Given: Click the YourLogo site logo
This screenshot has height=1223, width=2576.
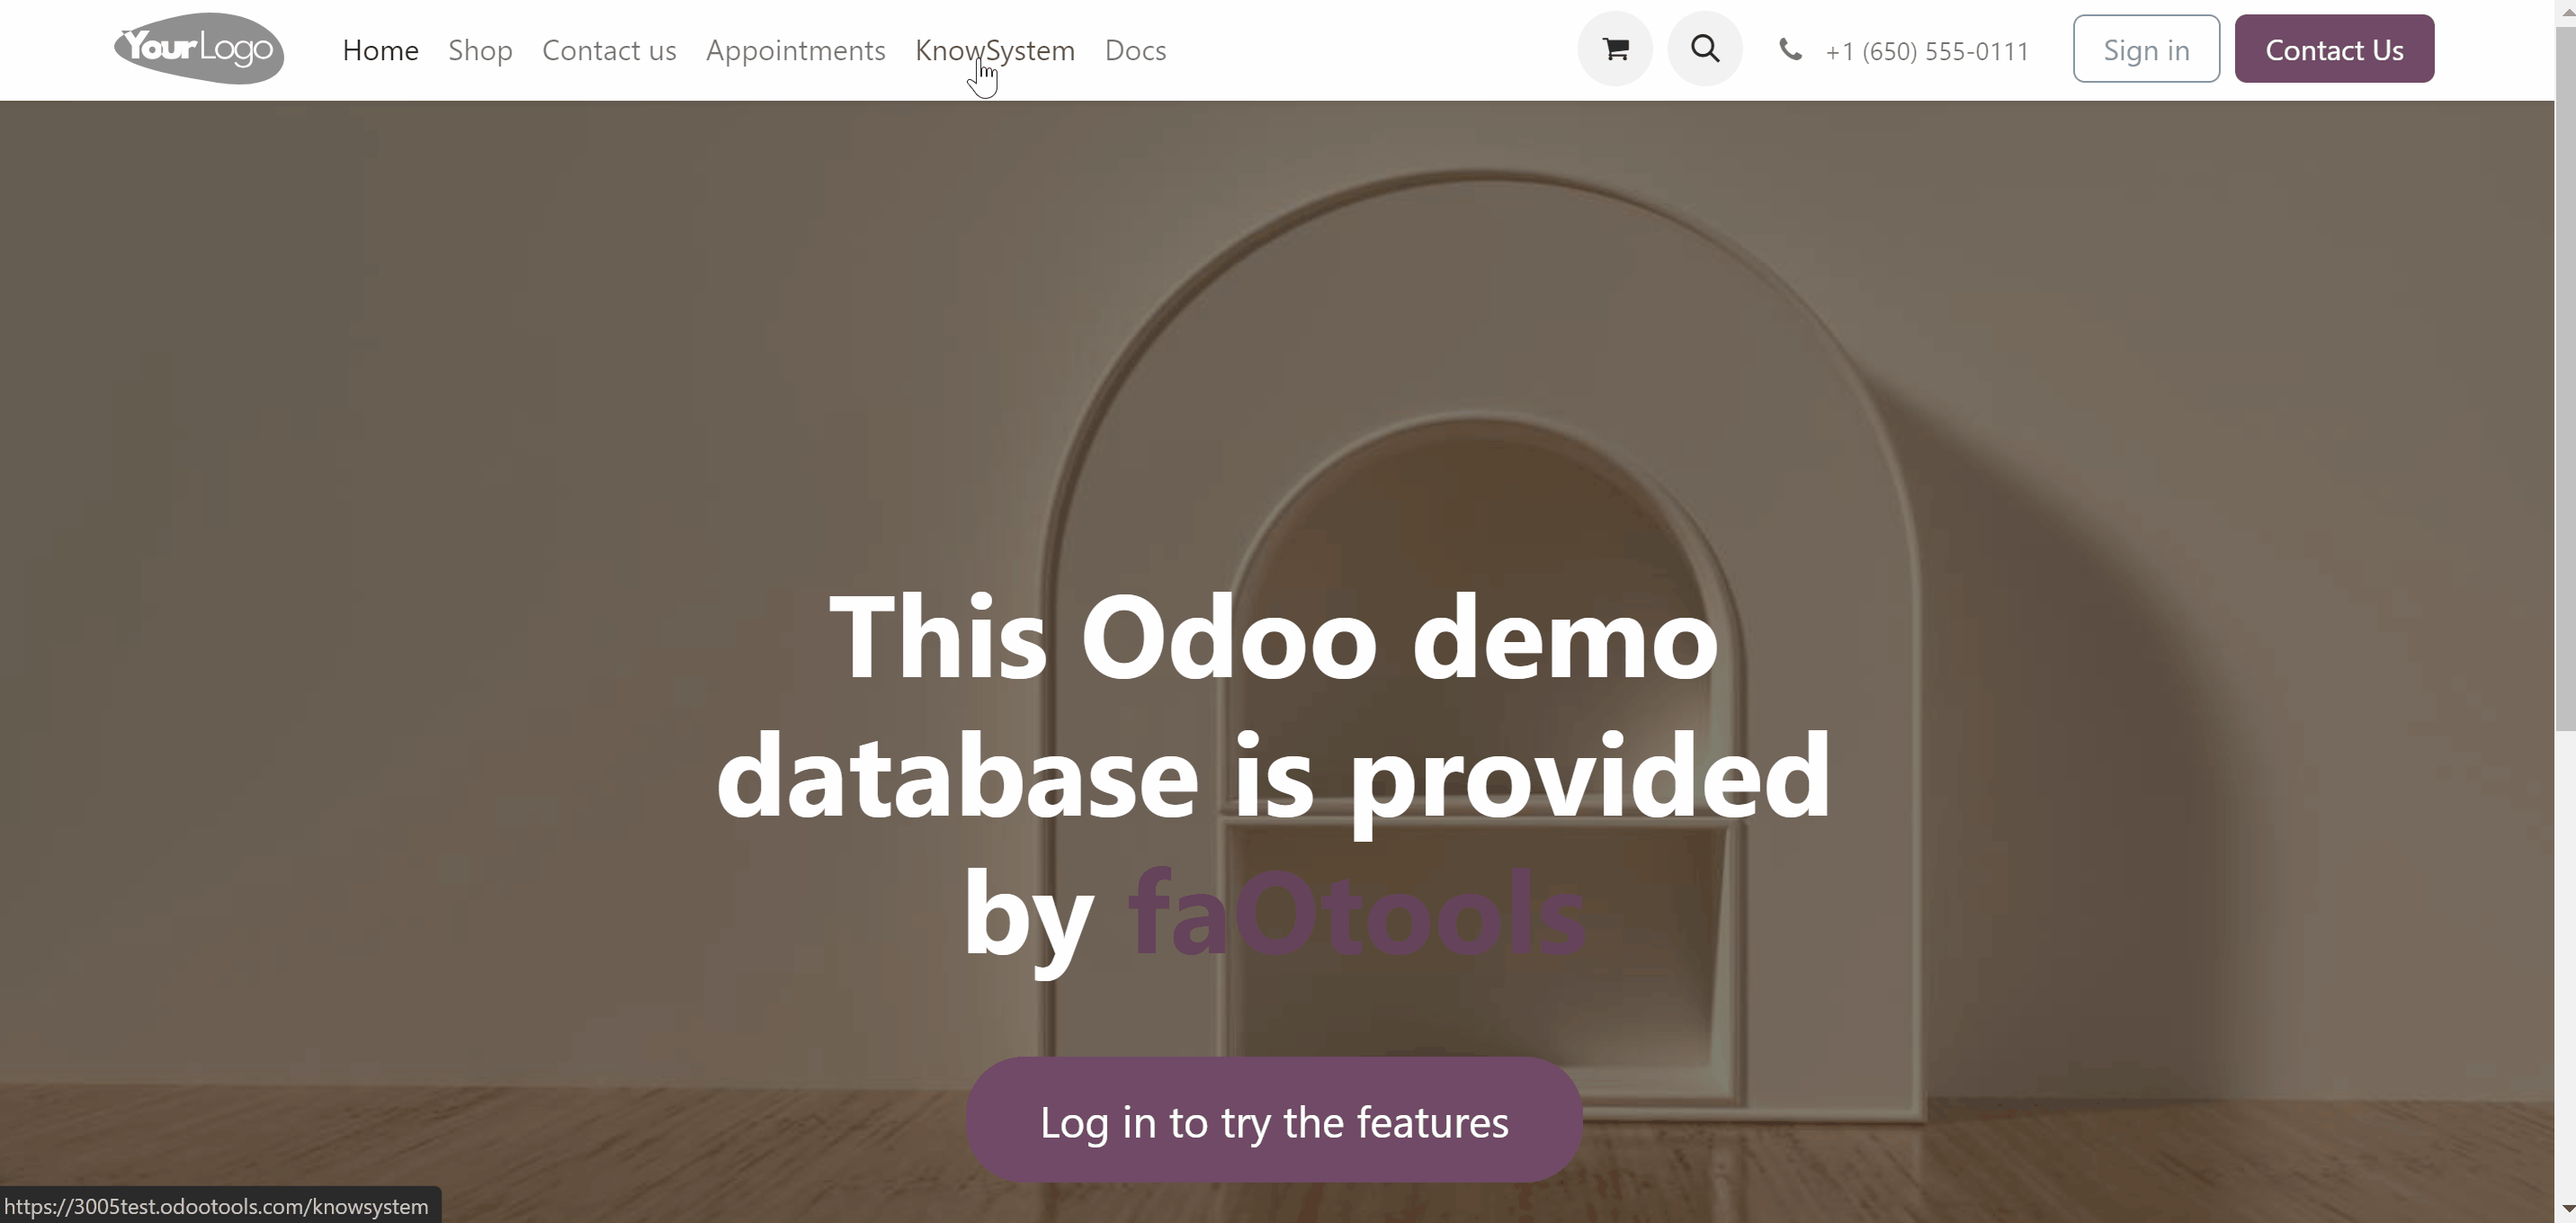Looking at the screenshot, I should tap(199, 48).
